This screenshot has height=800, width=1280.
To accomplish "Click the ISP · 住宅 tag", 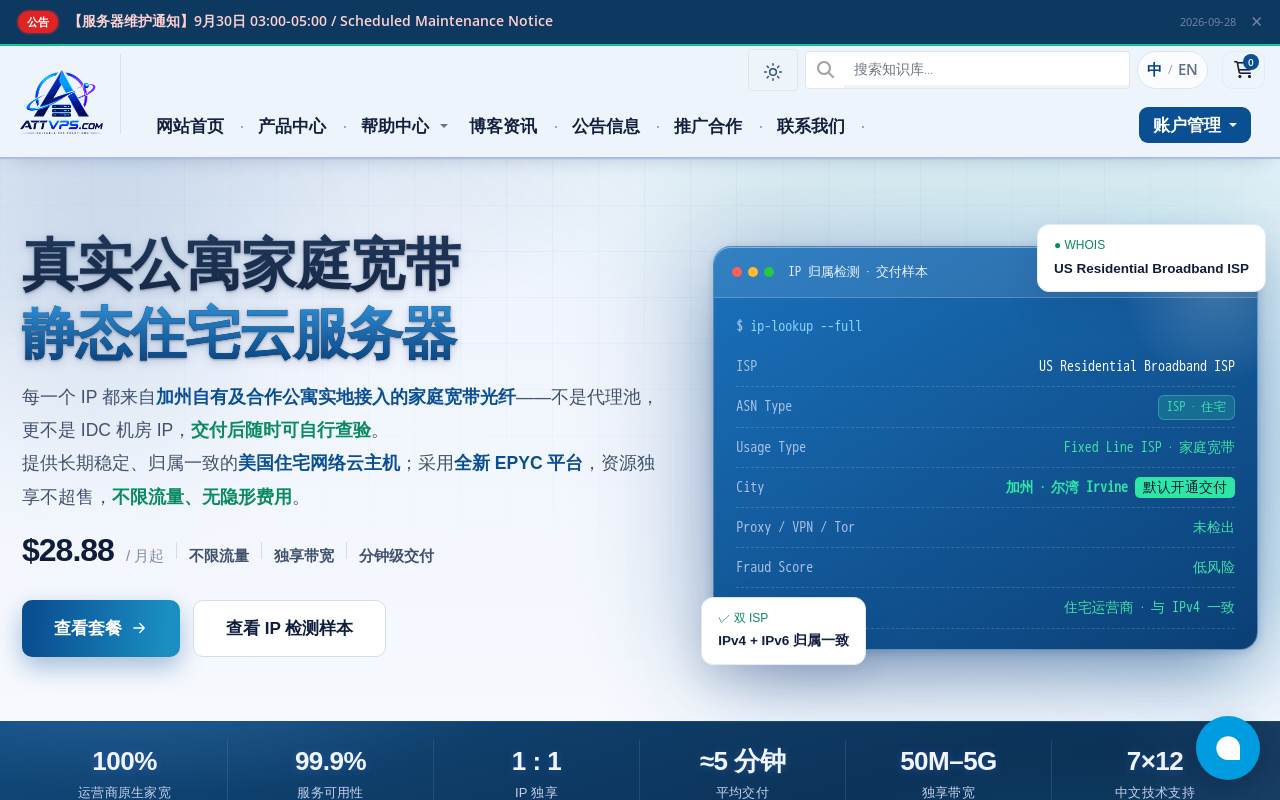I will [x=1196, y=407].
